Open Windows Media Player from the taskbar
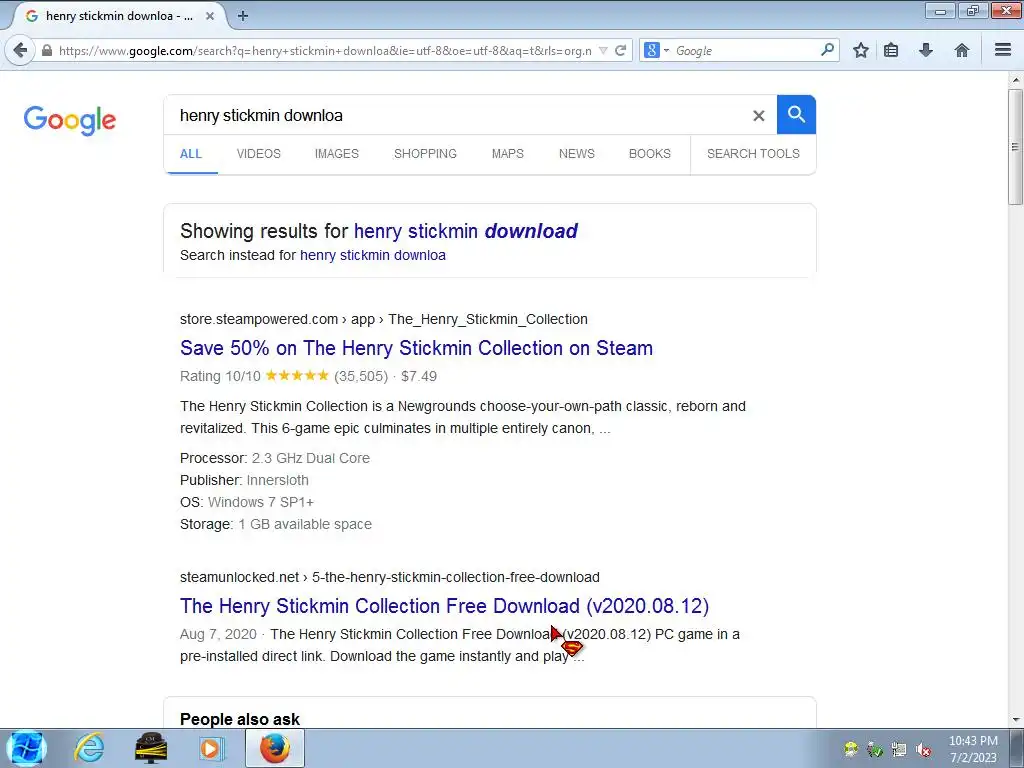The height and width of the screenshot is (768, 1024). coord(211,748)
